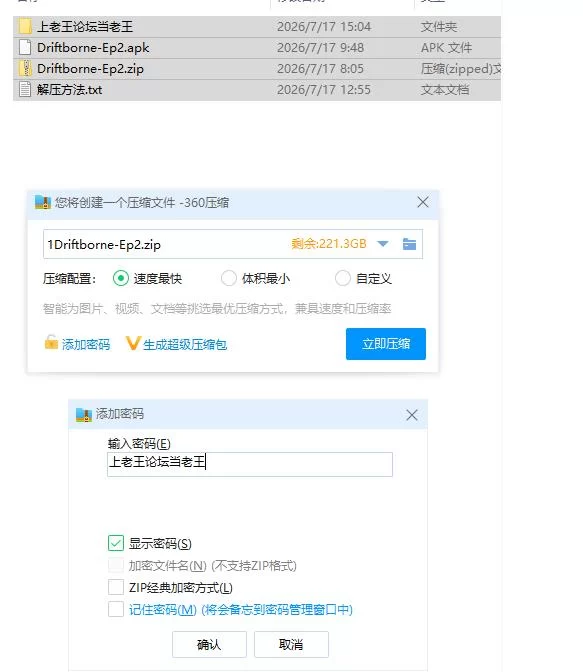Click the Driftborne-Ep2.apk file icon
Image resolution: width=583 pixels, height=672 pixels.
(25, 48)
